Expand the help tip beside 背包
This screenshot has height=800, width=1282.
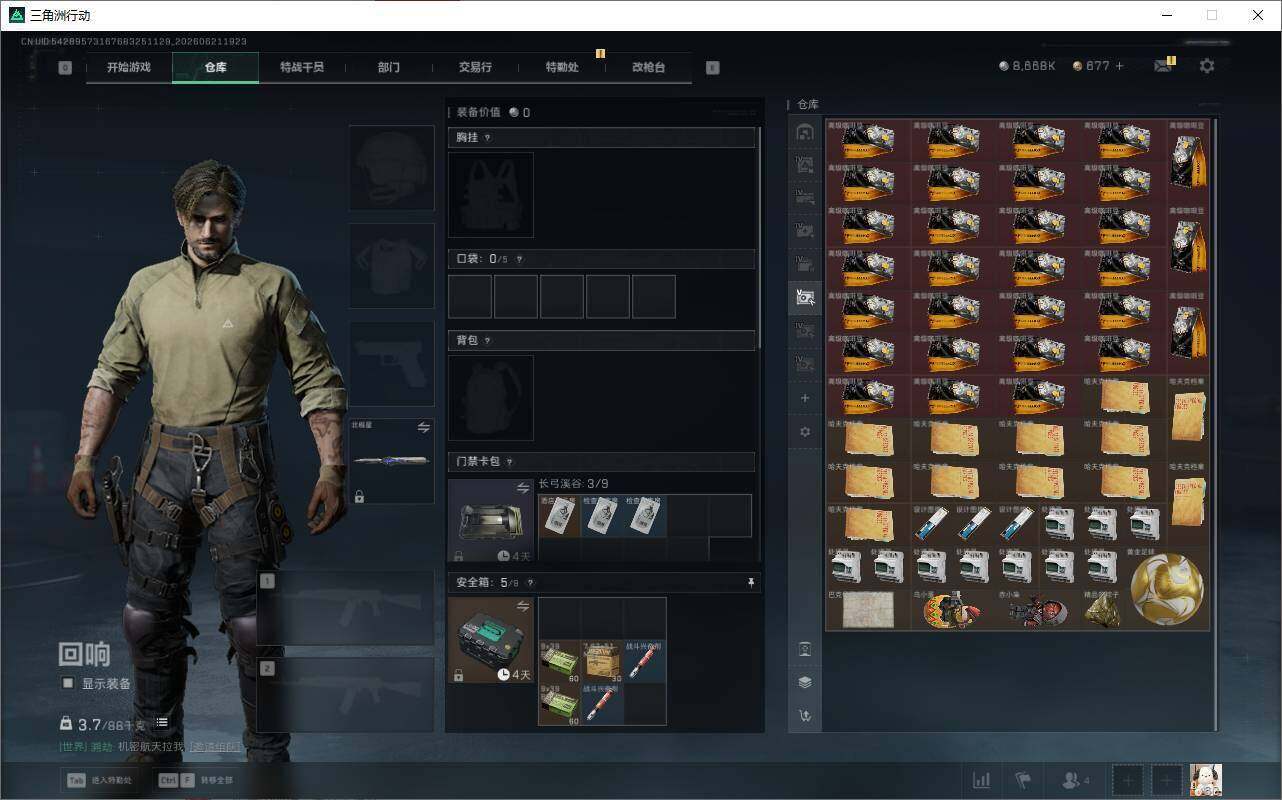pyautogui.click(x=488, y=341)
